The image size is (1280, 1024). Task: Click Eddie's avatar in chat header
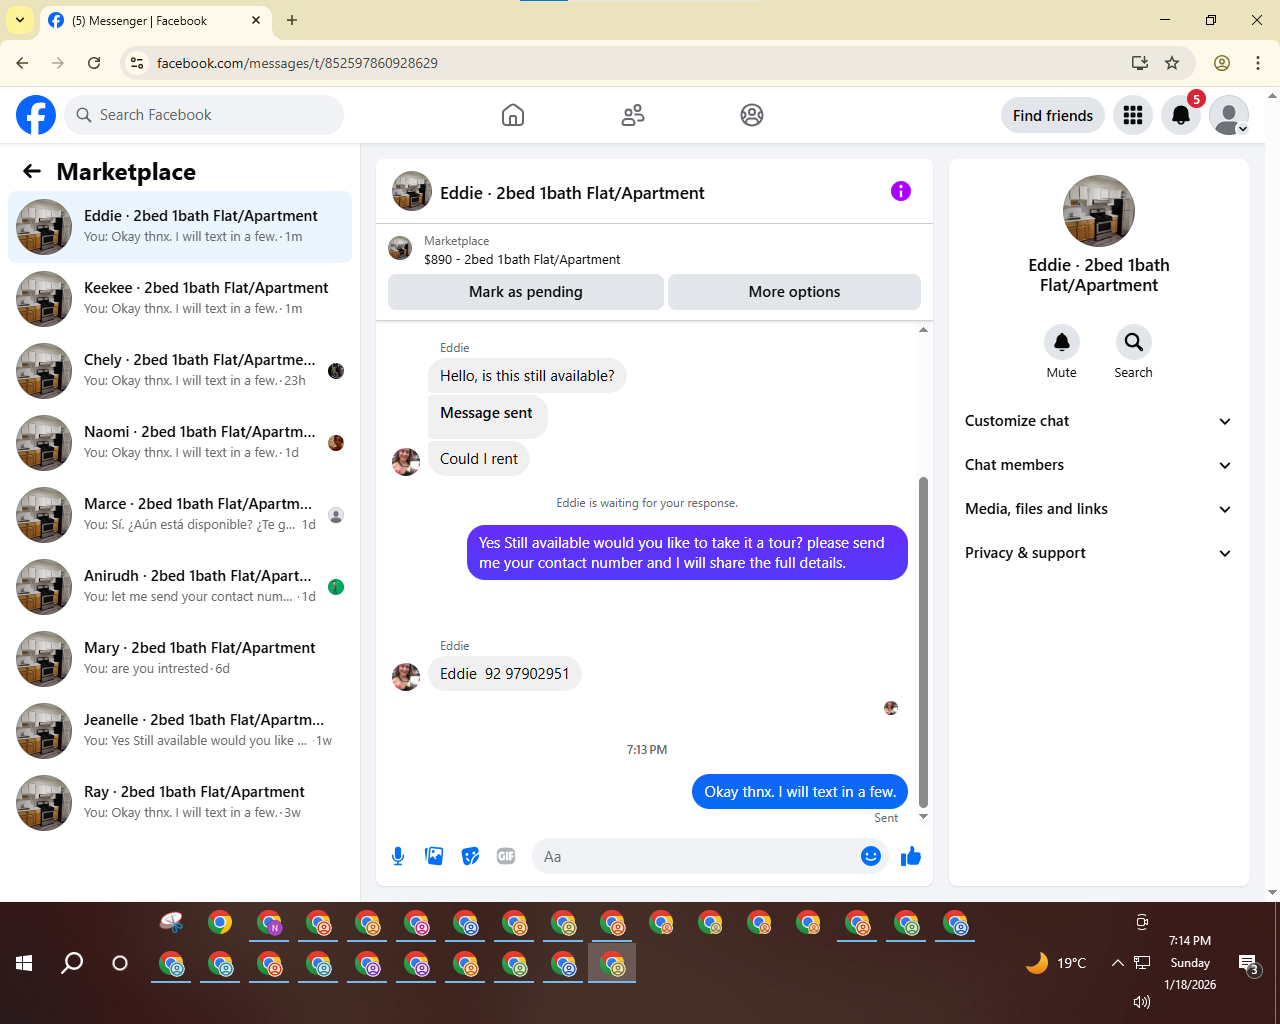pos(412,191)
